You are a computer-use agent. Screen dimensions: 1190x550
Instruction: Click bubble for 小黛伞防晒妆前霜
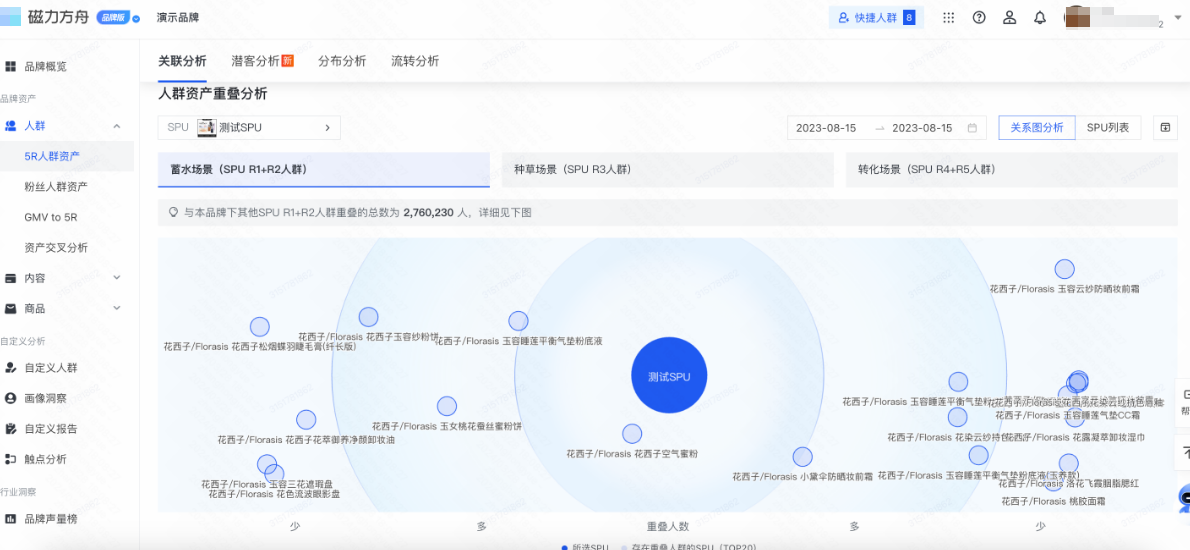(x=802, y=457)
